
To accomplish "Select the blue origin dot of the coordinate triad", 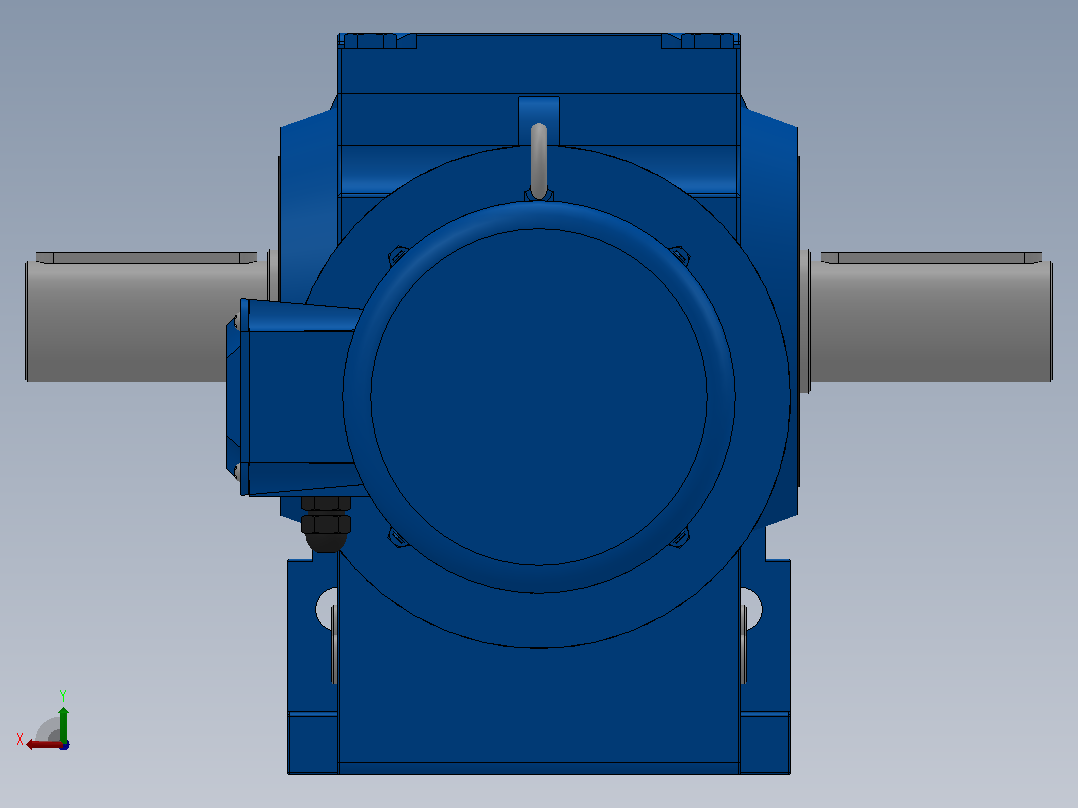I will pyautogui.click(x=65, y=745).
